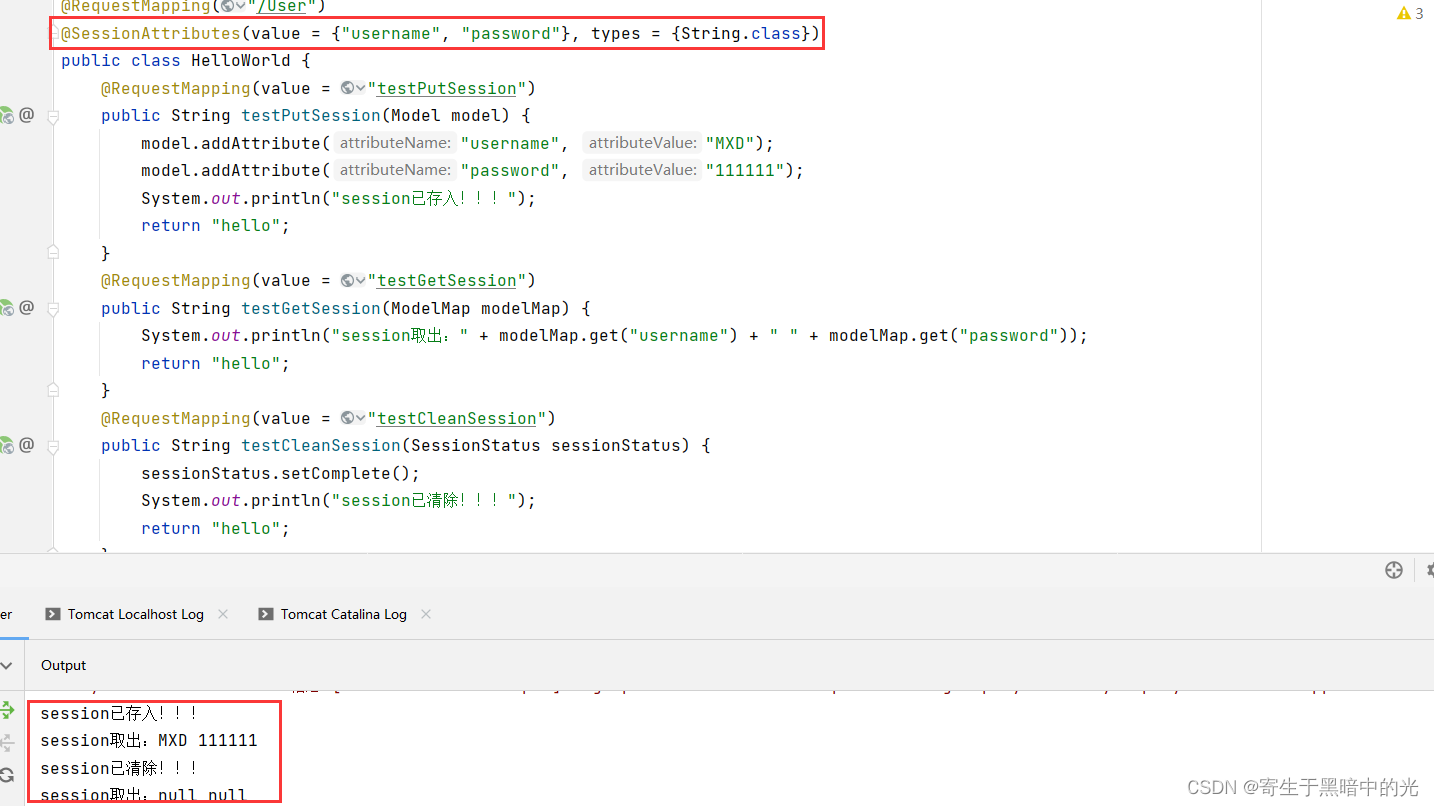This screenshot has width=1434, height=806.
Task: Open the yellow warning indicator showing 3
Action: (x=1410, y=14)
